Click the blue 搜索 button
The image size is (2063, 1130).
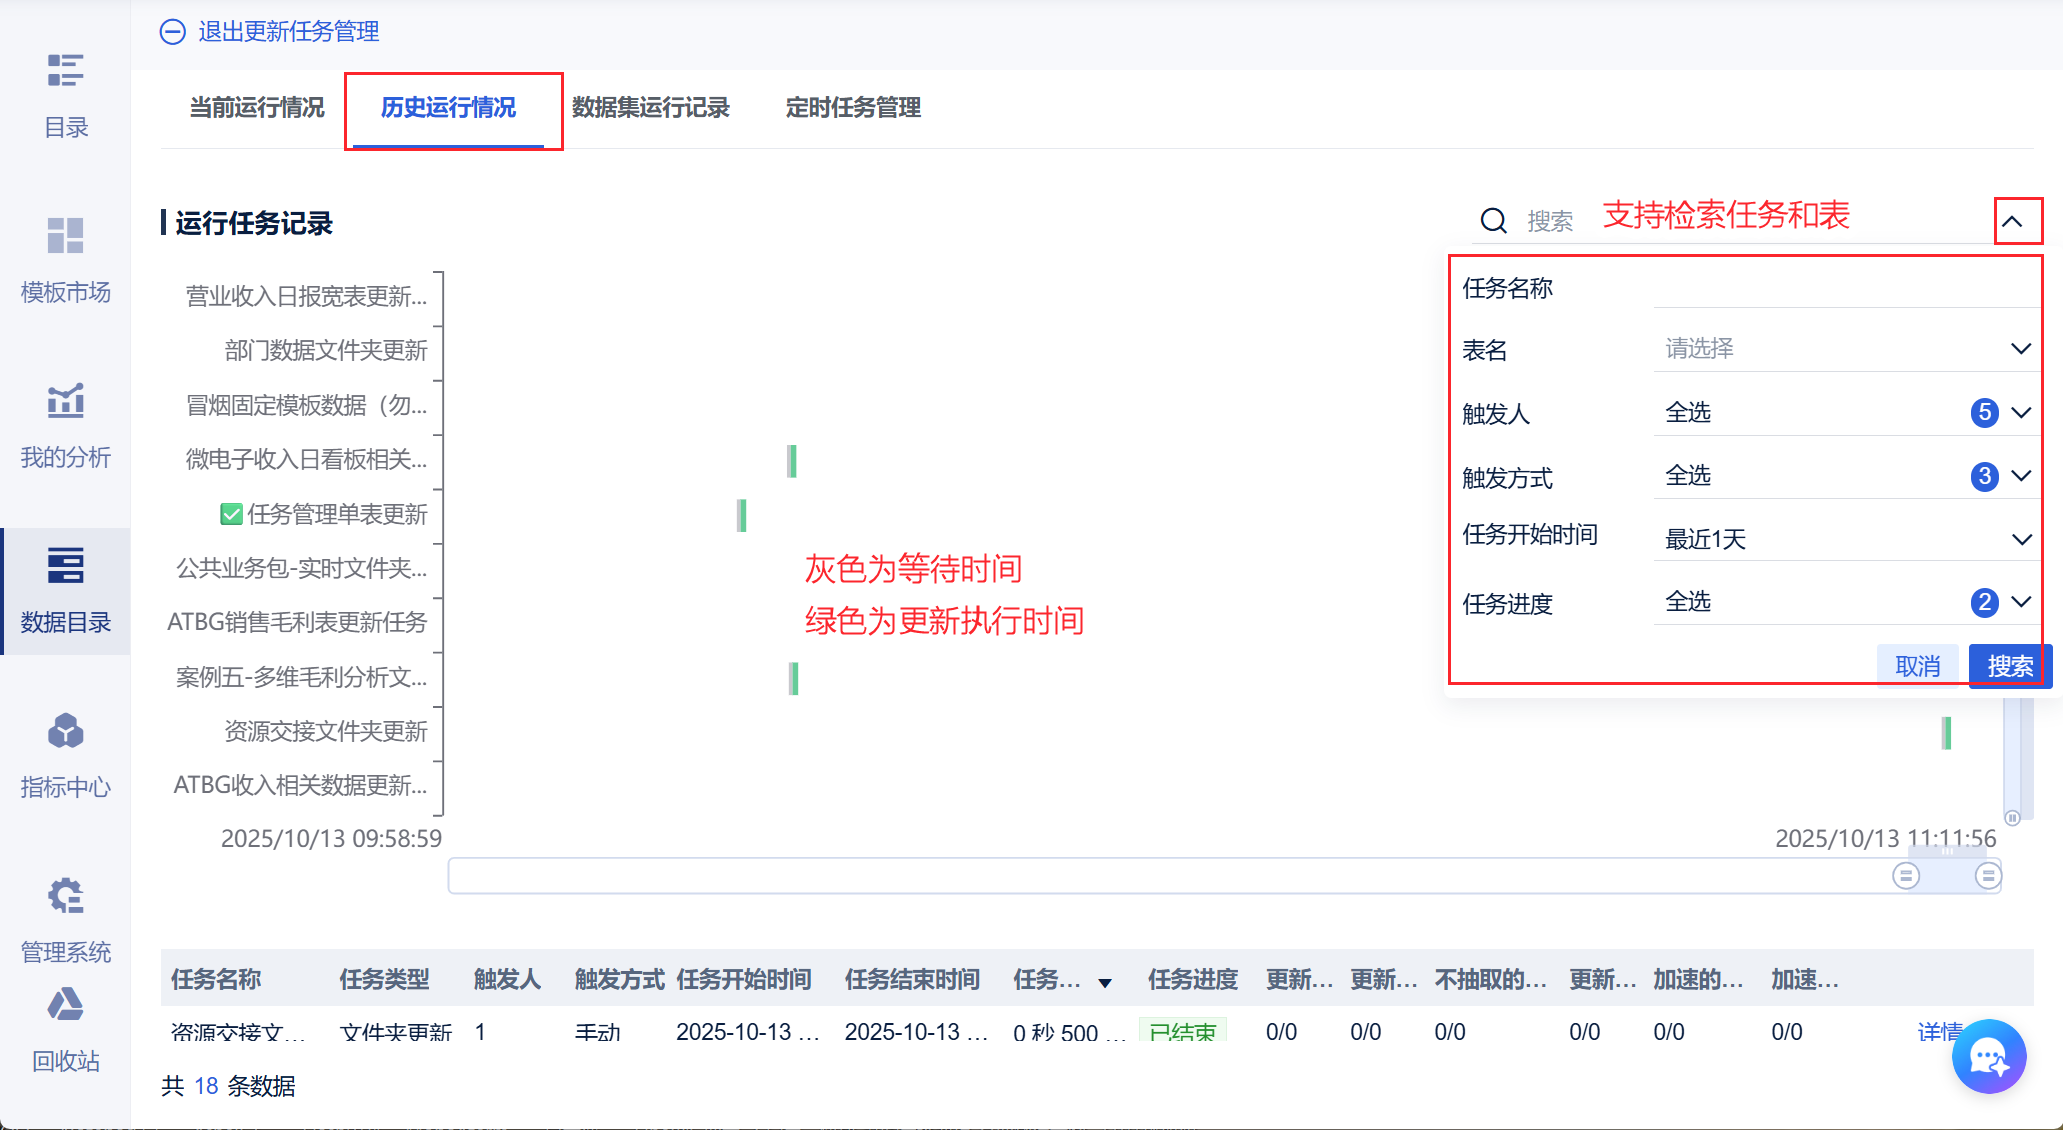2009,666
